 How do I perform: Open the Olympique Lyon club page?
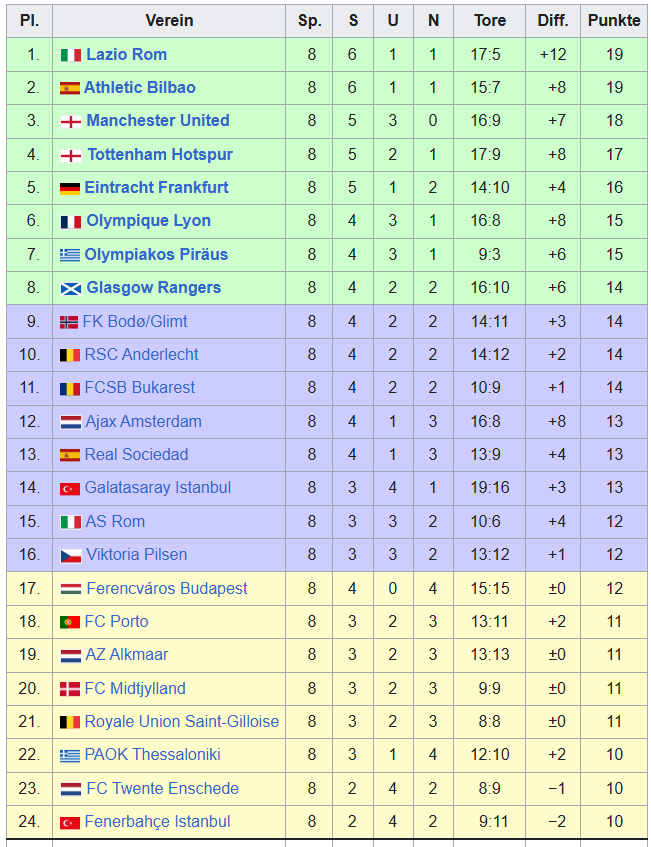[149, 221]
